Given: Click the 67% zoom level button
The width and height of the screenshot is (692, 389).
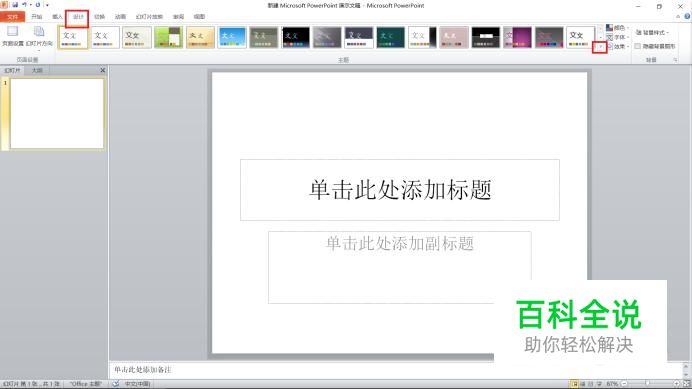Looking at the screenshot, I should 612,384.
